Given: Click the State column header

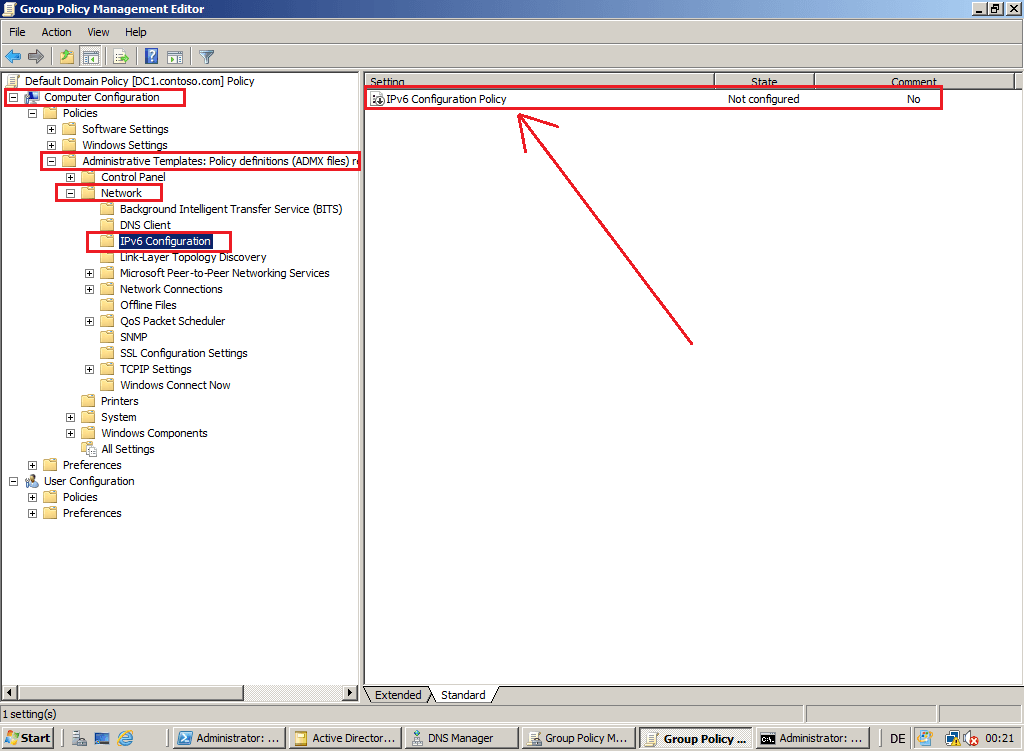Looking at the screenshot, I should click(x=764, y=82).
